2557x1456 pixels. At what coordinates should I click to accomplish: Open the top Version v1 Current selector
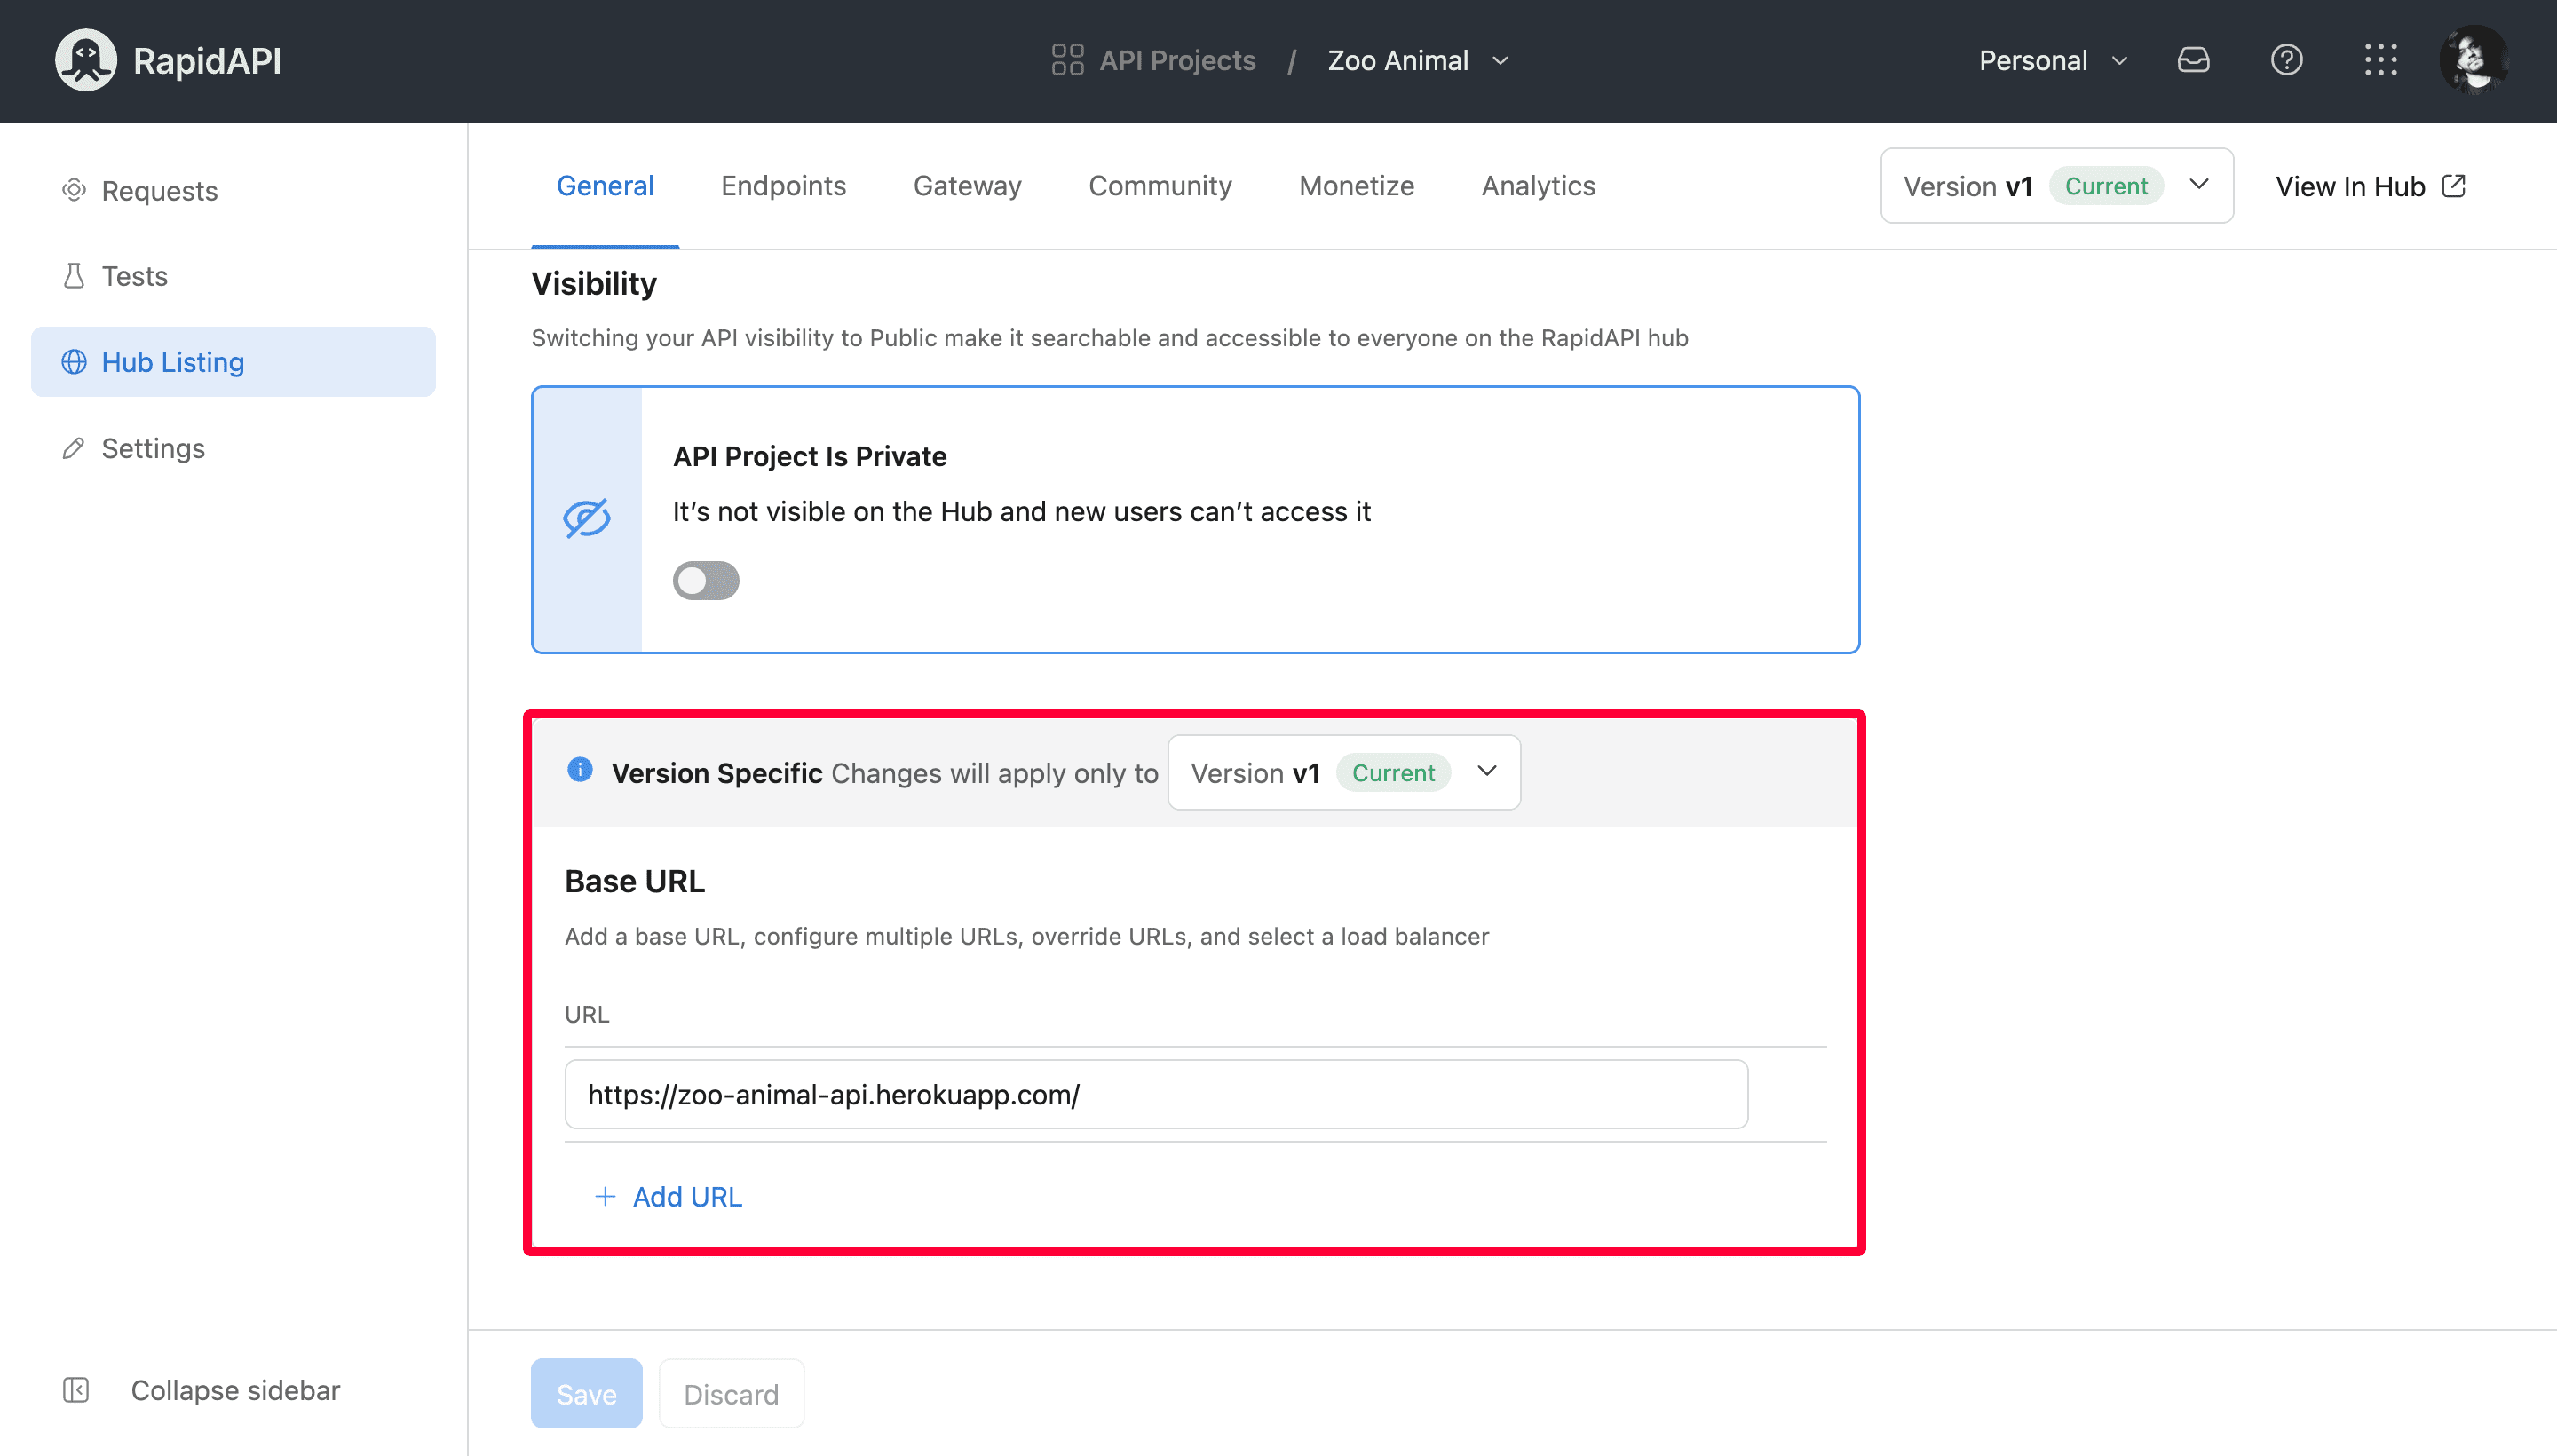point(2056,186)
